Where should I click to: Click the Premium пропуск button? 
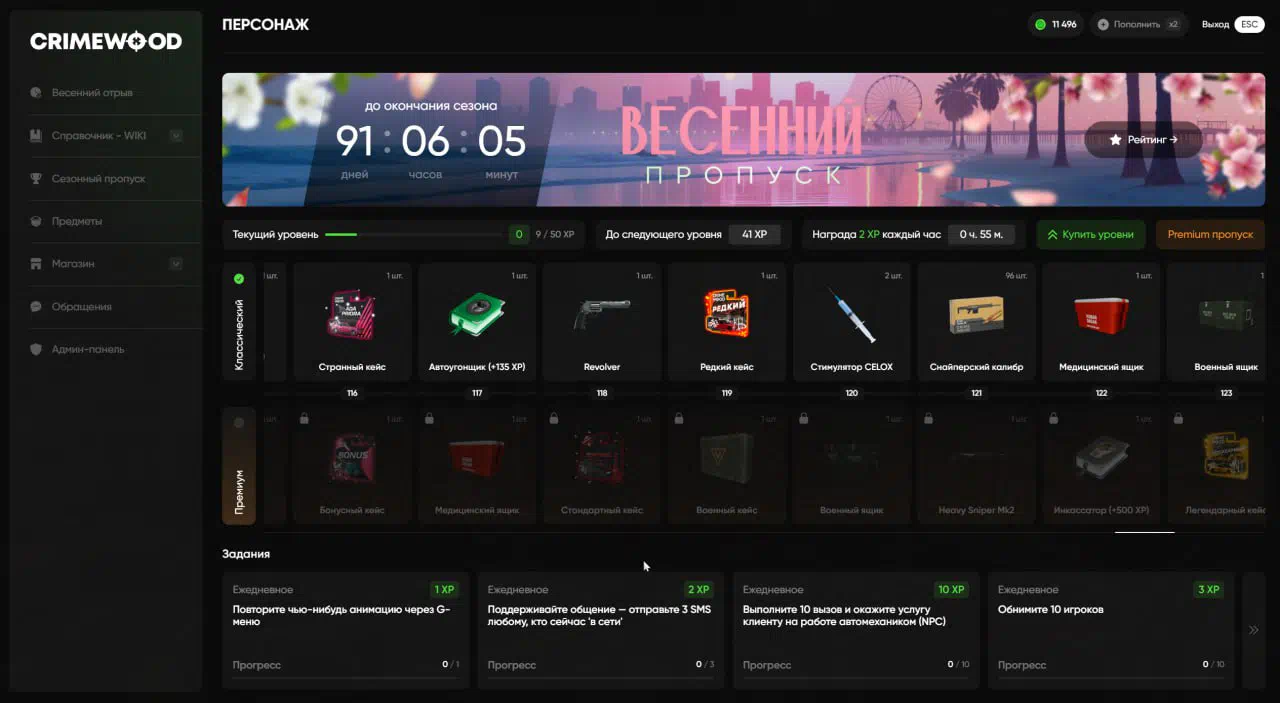point(1210,235)
